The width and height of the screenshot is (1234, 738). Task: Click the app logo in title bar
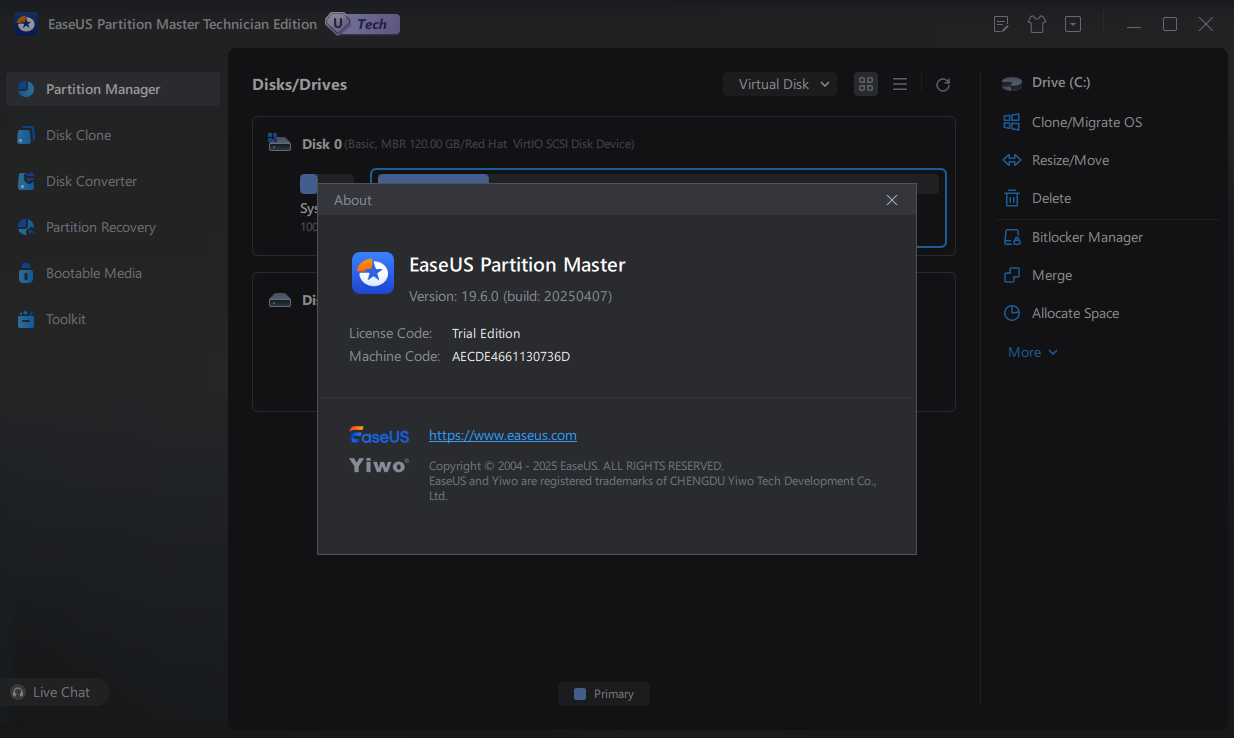26,24
